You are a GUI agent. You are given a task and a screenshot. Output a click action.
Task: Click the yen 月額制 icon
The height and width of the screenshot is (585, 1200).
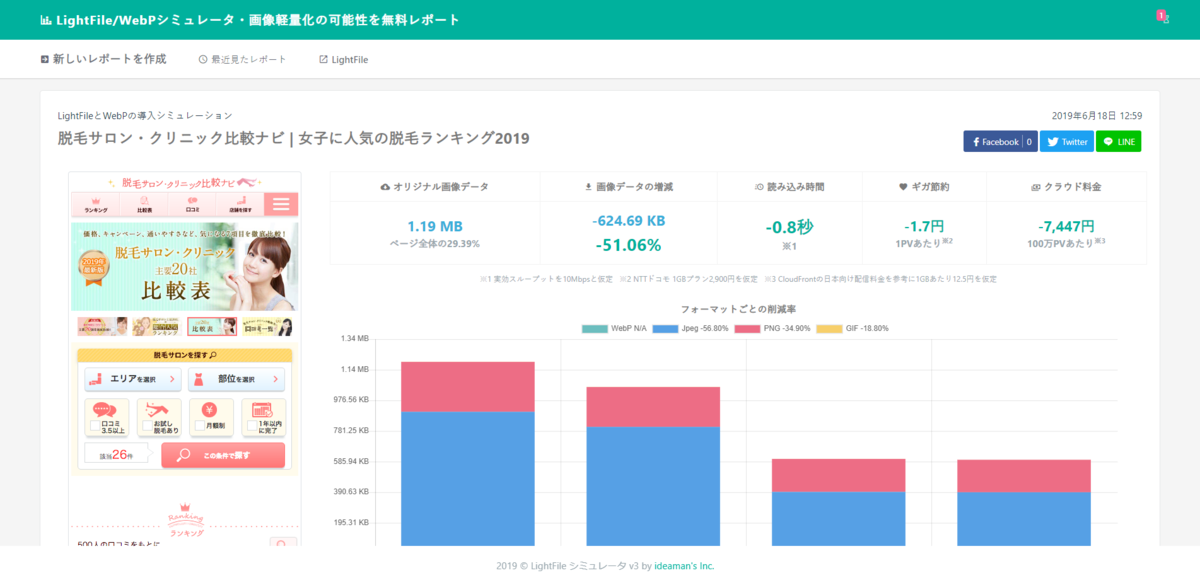[x=210, y=409]
